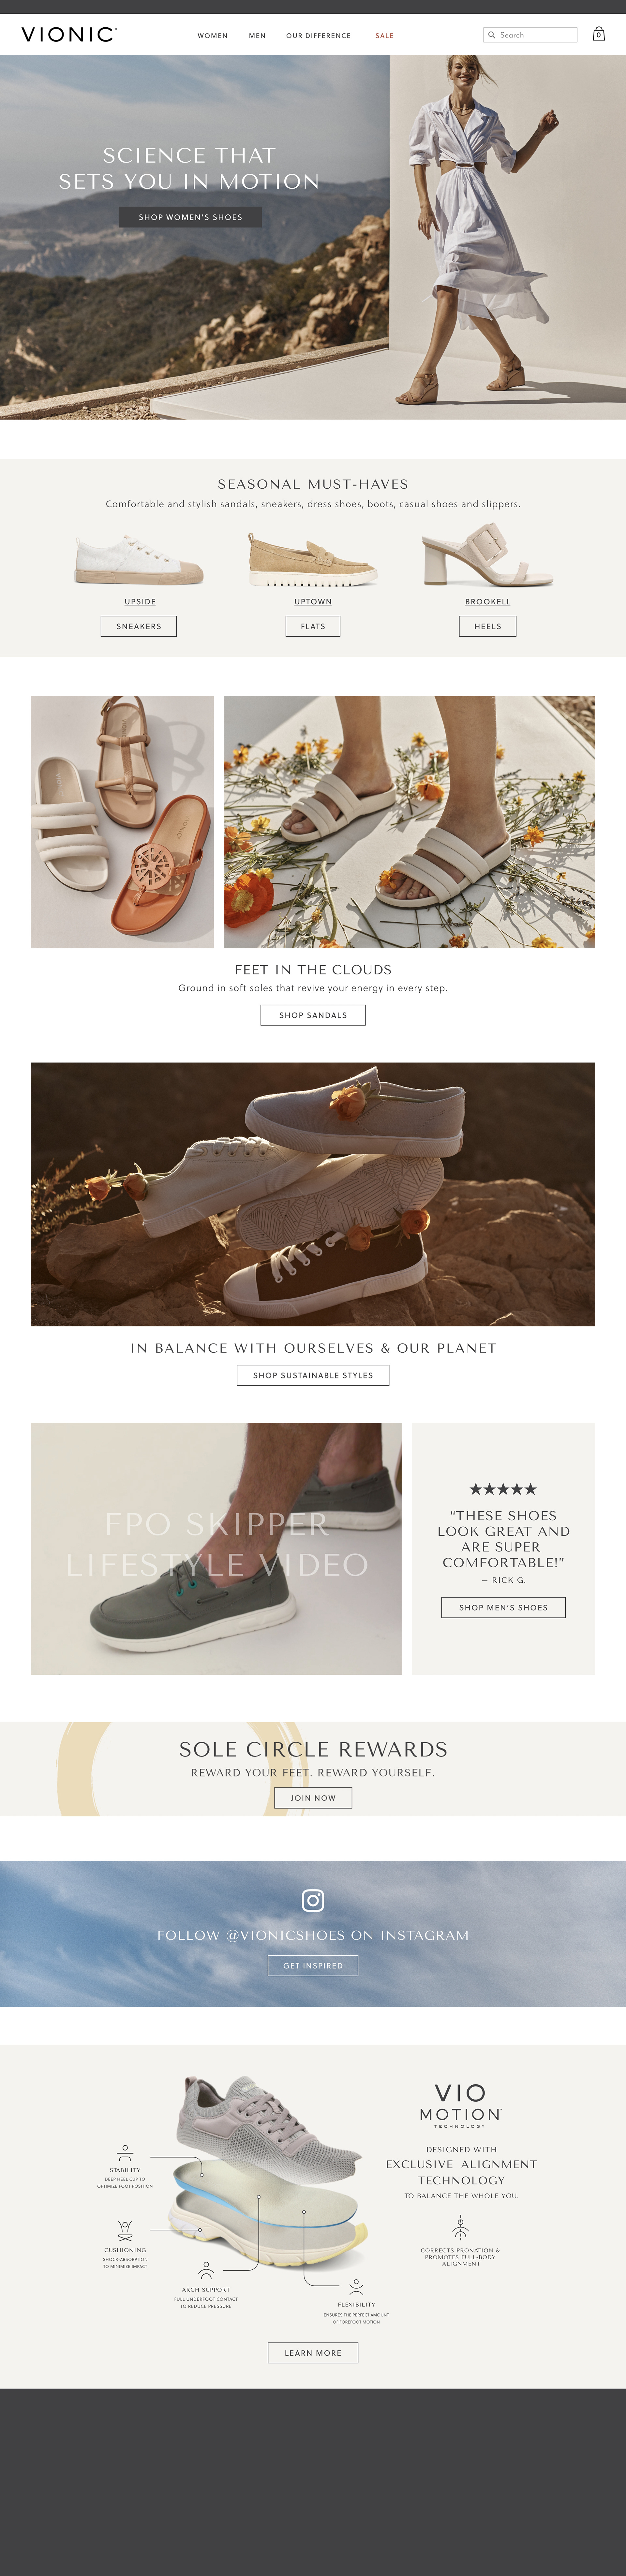Click the Sneakers button
This screenshot has width=626, height=2576.
(x=139, y=626)
